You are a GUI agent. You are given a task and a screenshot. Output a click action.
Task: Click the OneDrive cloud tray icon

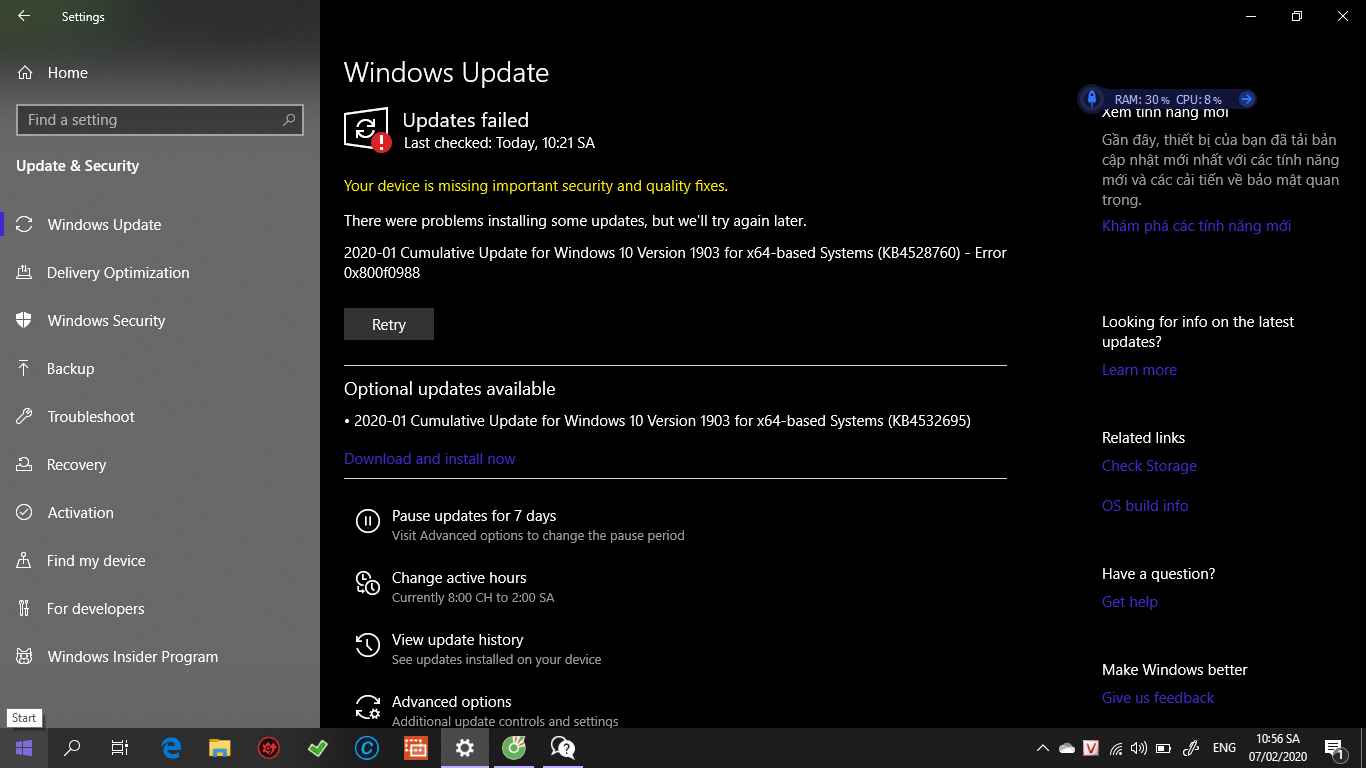(1067, 748)
